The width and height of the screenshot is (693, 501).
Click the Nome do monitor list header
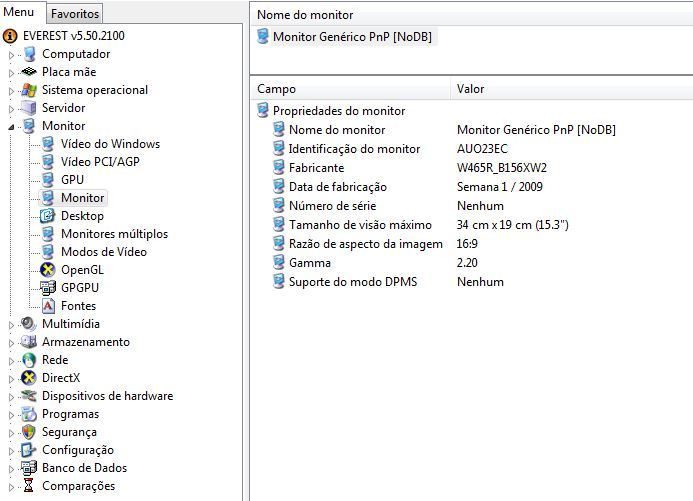click(471, 15)
